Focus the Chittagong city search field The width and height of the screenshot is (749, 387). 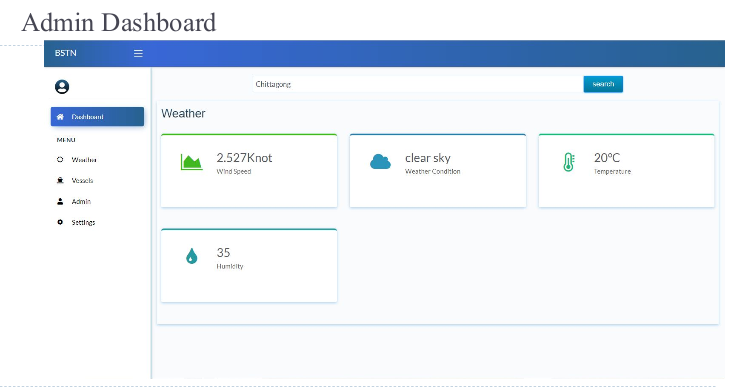click(x=418, y=84)
